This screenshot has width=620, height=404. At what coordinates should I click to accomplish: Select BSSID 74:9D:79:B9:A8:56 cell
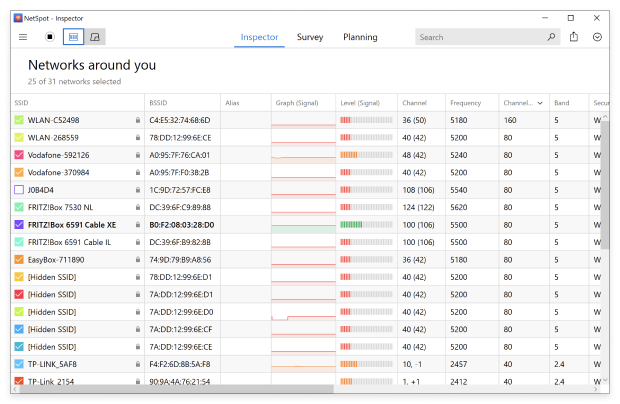pos(182,260)
